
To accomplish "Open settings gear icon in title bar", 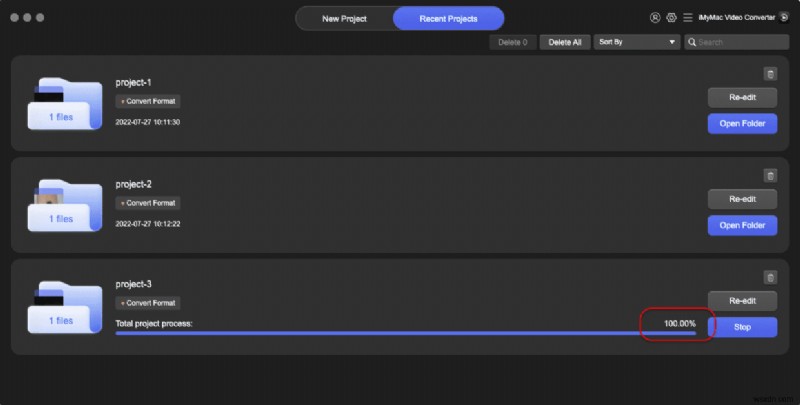I will click(x=671, y=17).
